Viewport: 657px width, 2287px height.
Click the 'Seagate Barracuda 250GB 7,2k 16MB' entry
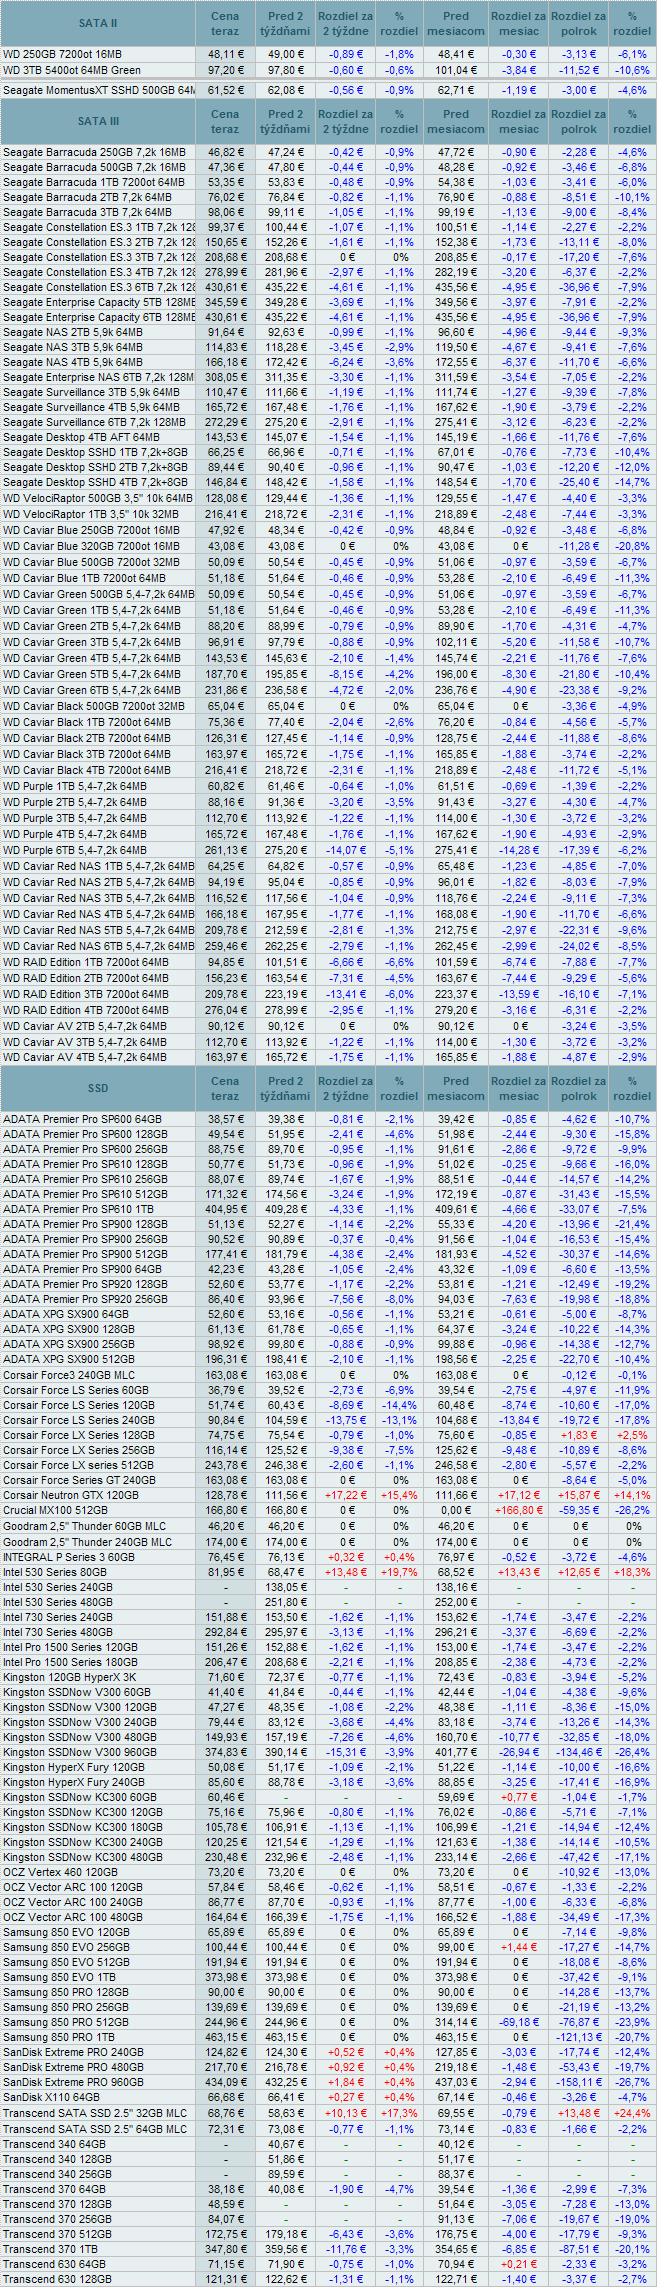click(94, 152)
